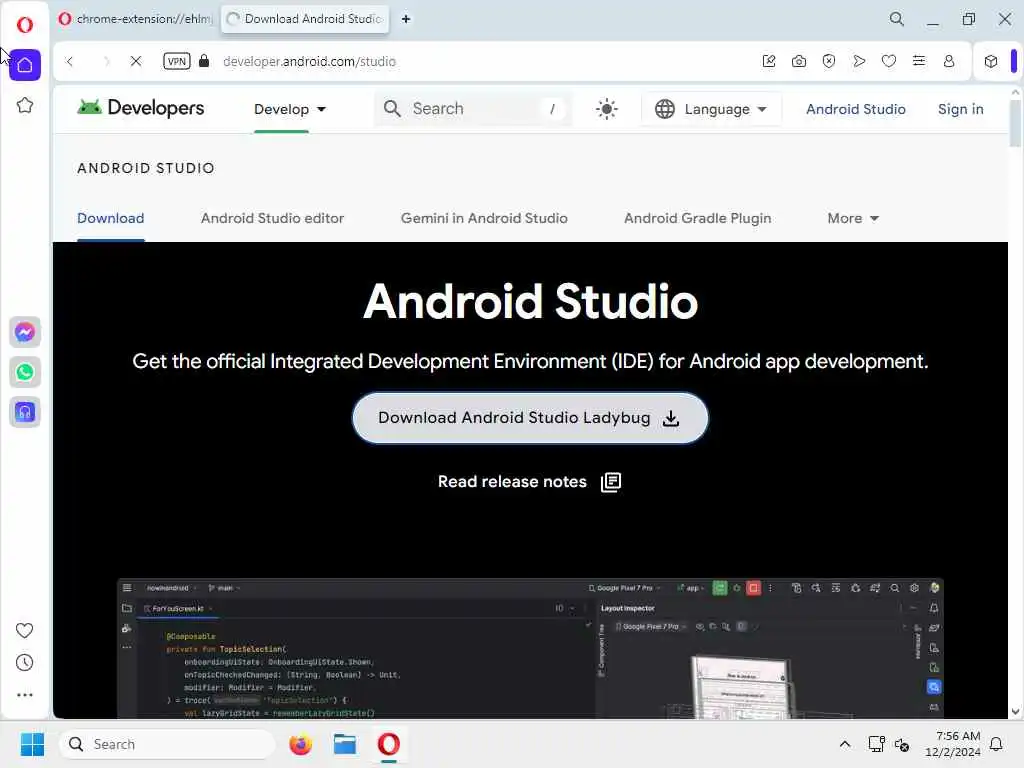Screen dimensions: 1024x768
Task: Show hidden system tray icons
Action: pyautogui.click(x=844, y=744)
